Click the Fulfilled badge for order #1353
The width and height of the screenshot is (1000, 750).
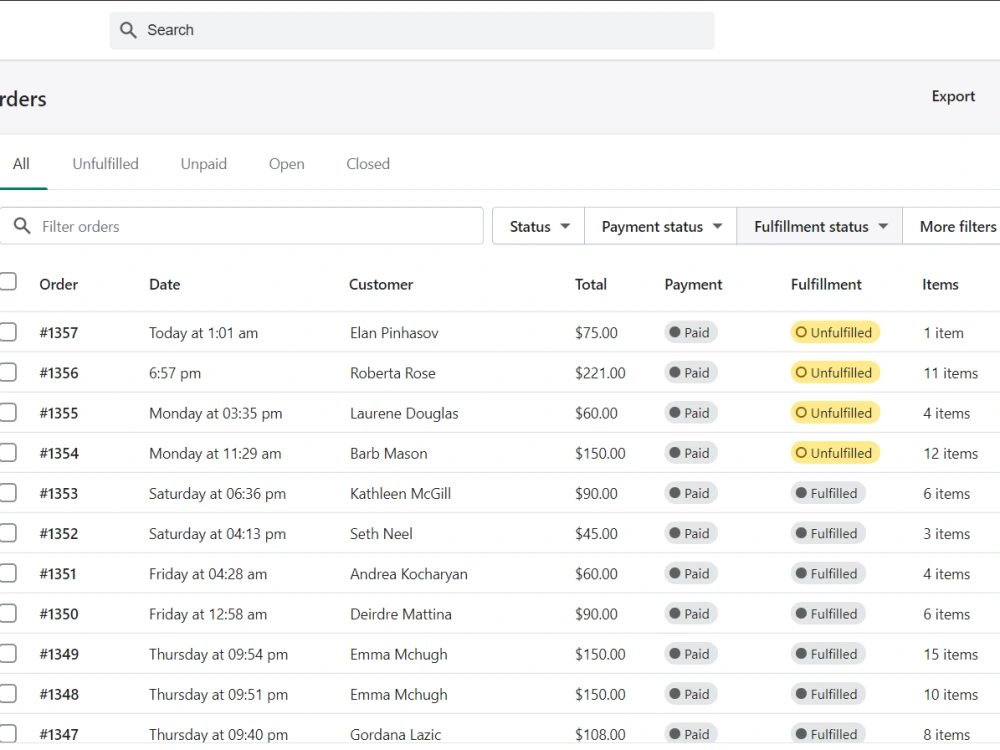click(828, 493)
